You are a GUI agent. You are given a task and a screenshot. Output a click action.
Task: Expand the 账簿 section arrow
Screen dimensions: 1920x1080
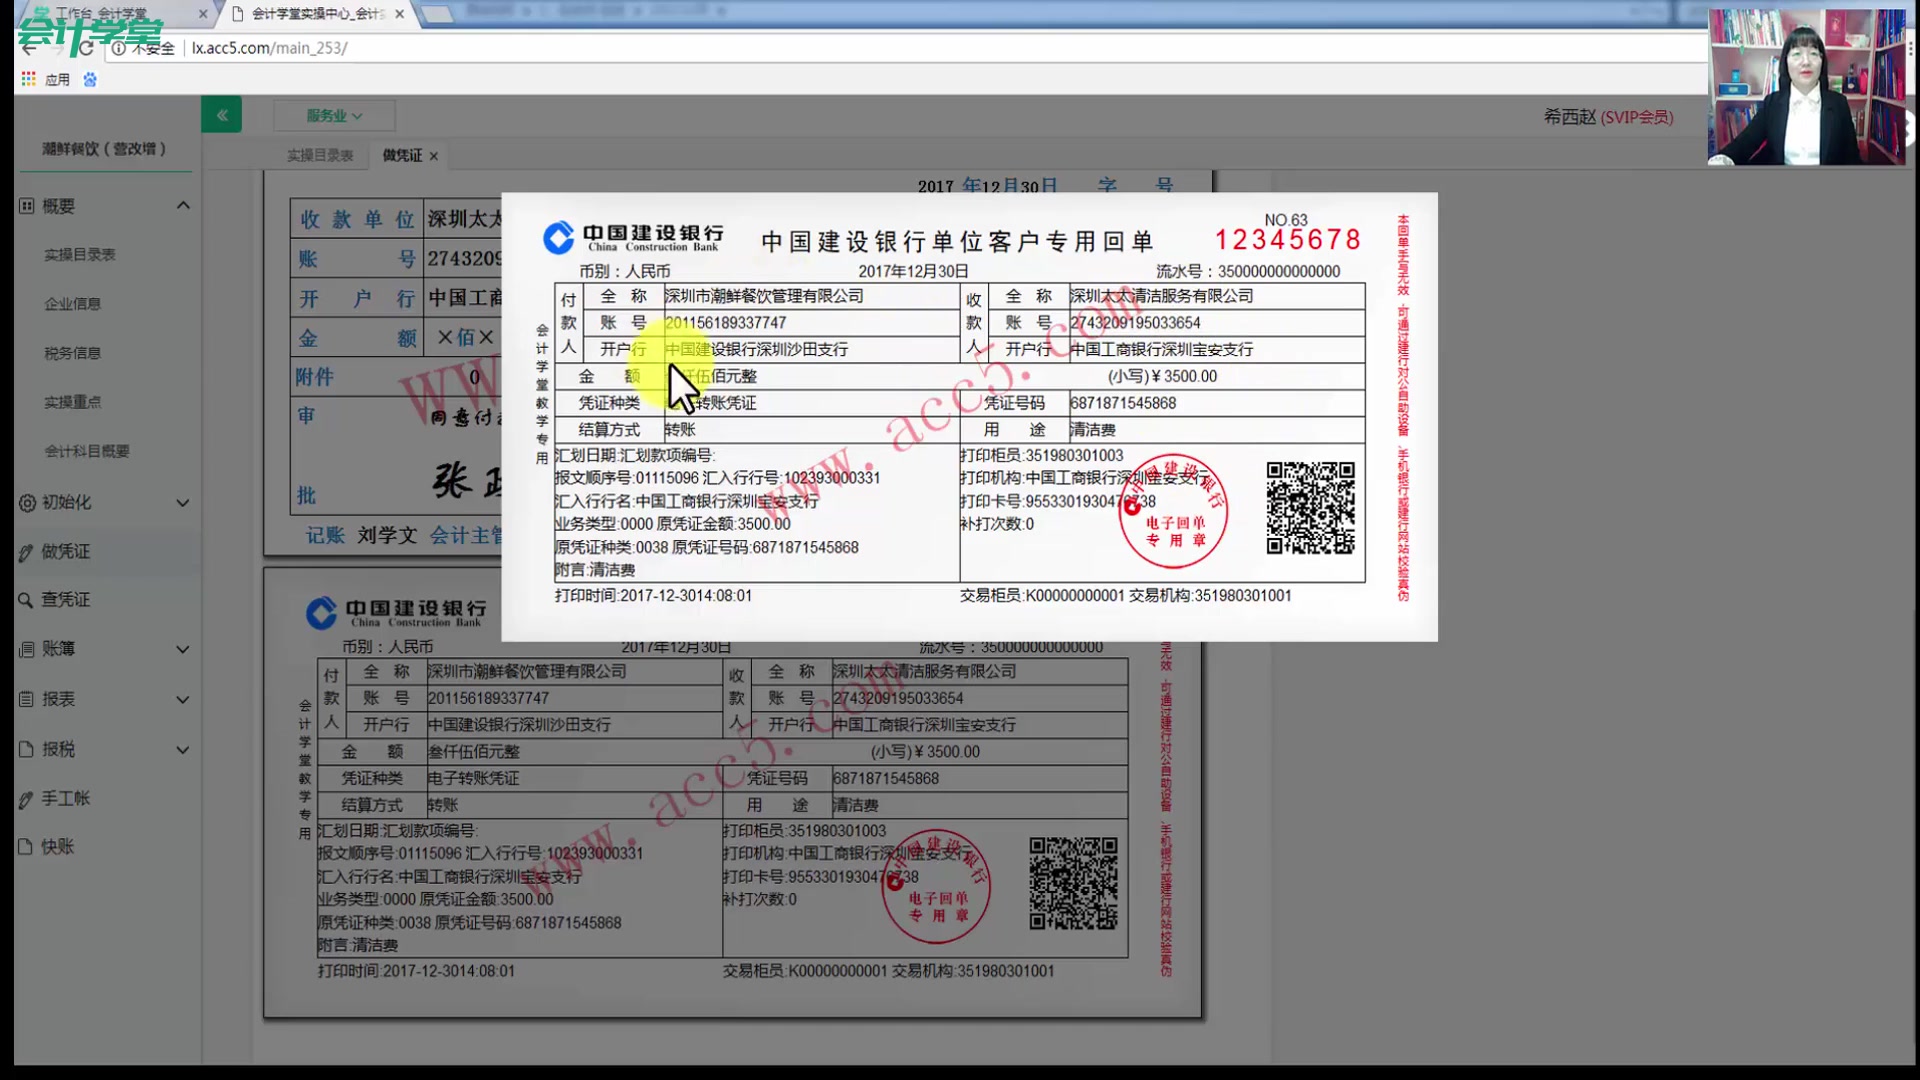(x=183, y=649)
